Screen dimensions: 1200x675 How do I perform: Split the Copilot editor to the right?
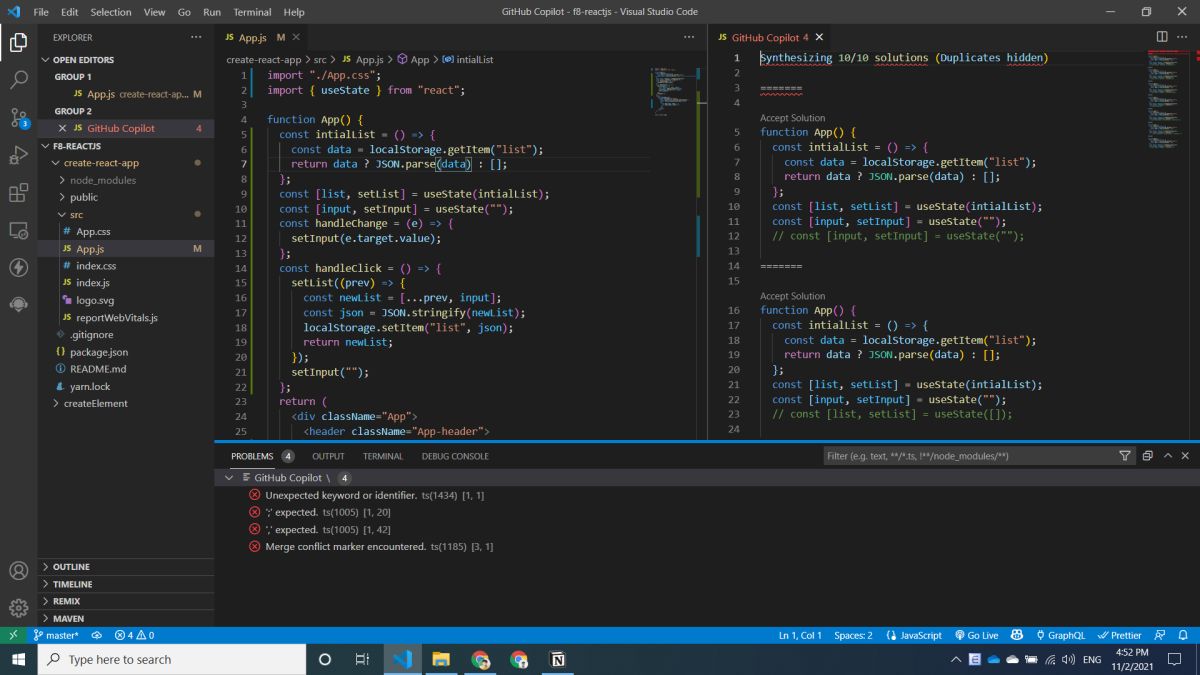[x=1162, y=37]
